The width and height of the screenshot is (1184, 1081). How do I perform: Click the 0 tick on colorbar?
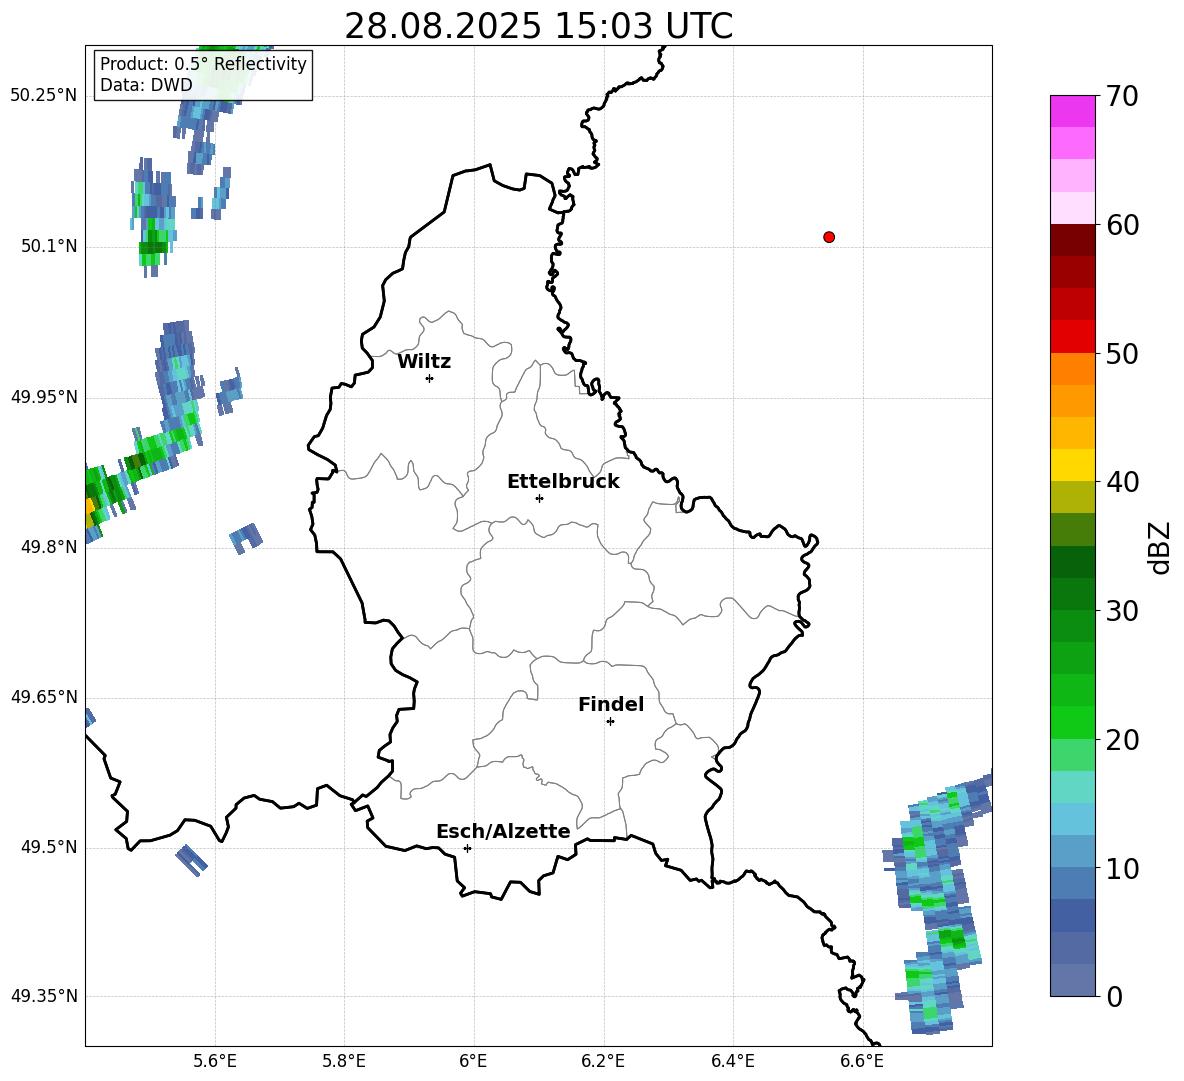pos(1114,996)
